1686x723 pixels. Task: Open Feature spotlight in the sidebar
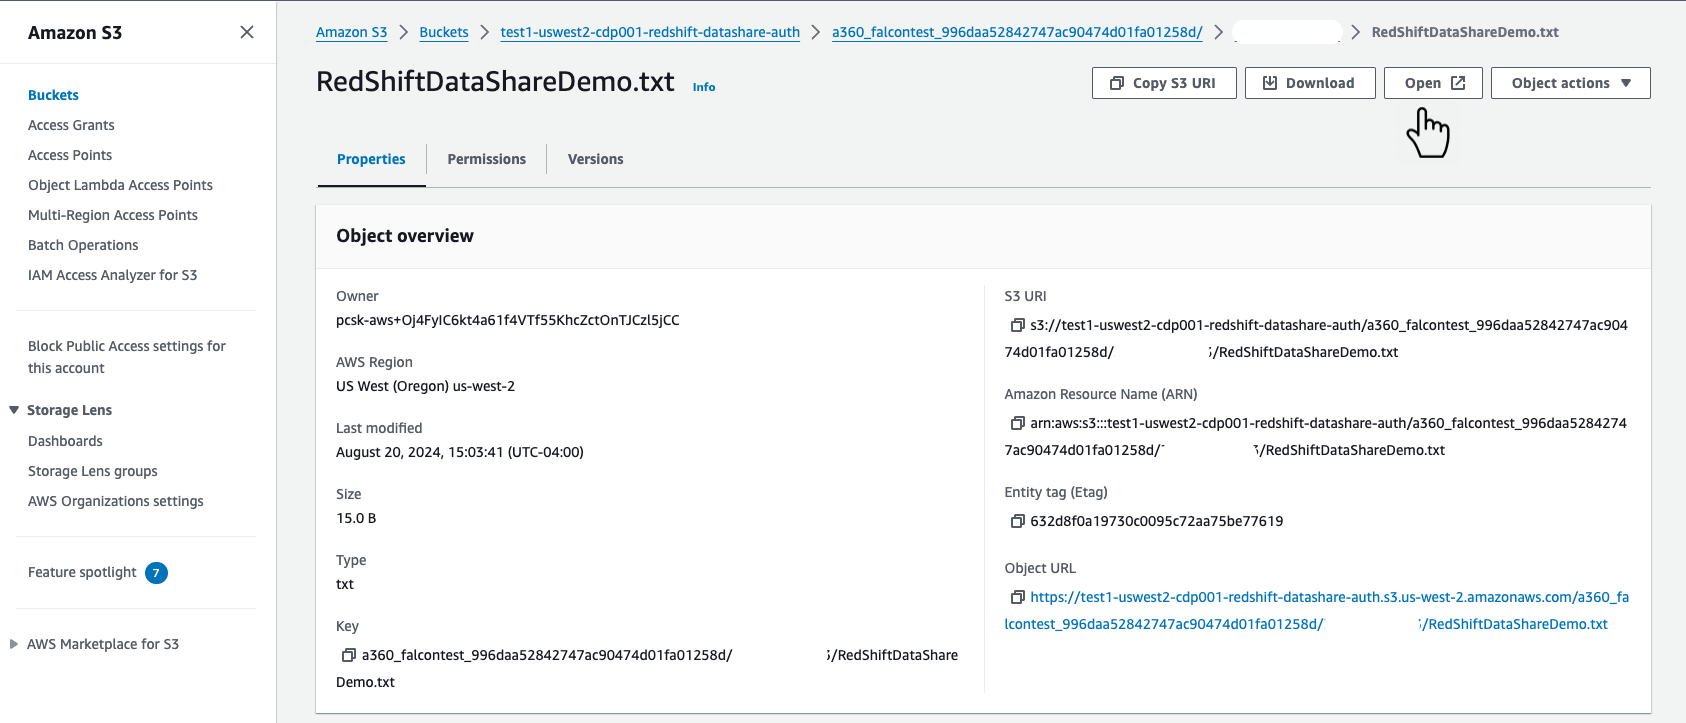82,572
